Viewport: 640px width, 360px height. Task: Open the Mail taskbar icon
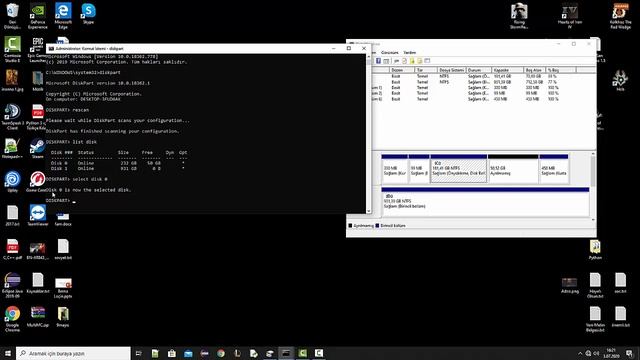[x=188, y=353]
